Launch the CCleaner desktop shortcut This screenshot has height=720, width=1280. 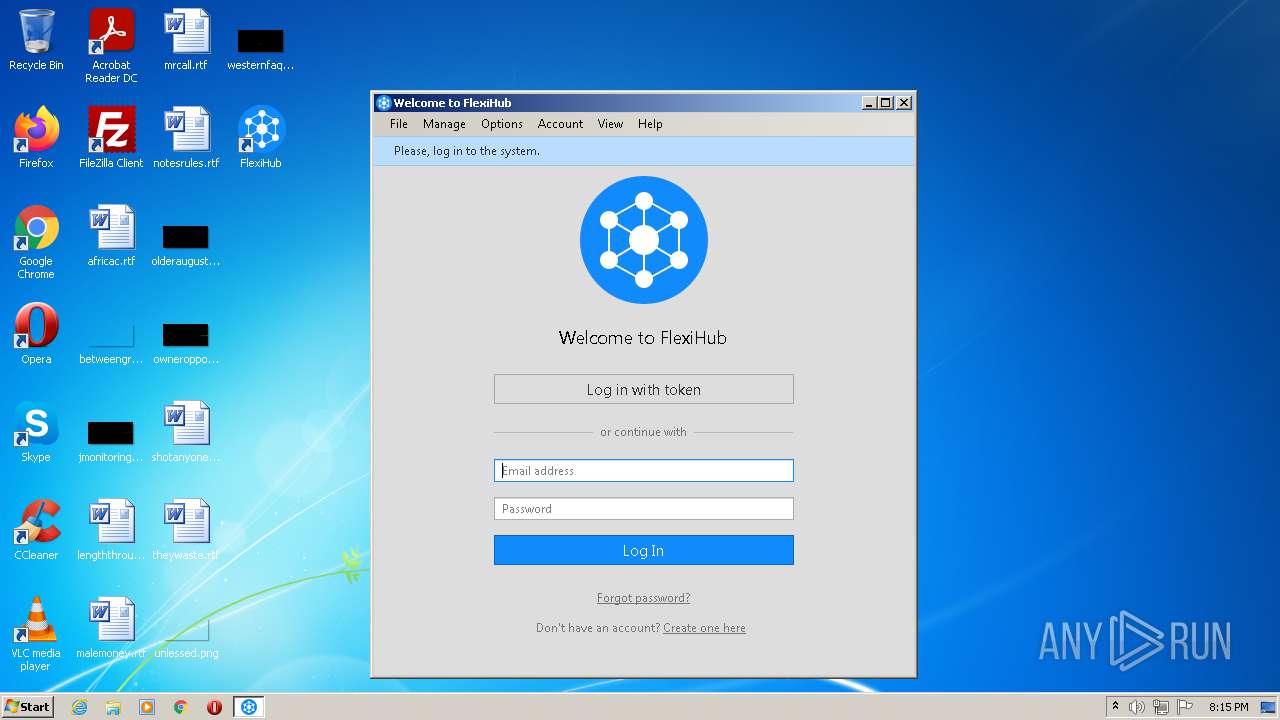[x=36, y=530]
